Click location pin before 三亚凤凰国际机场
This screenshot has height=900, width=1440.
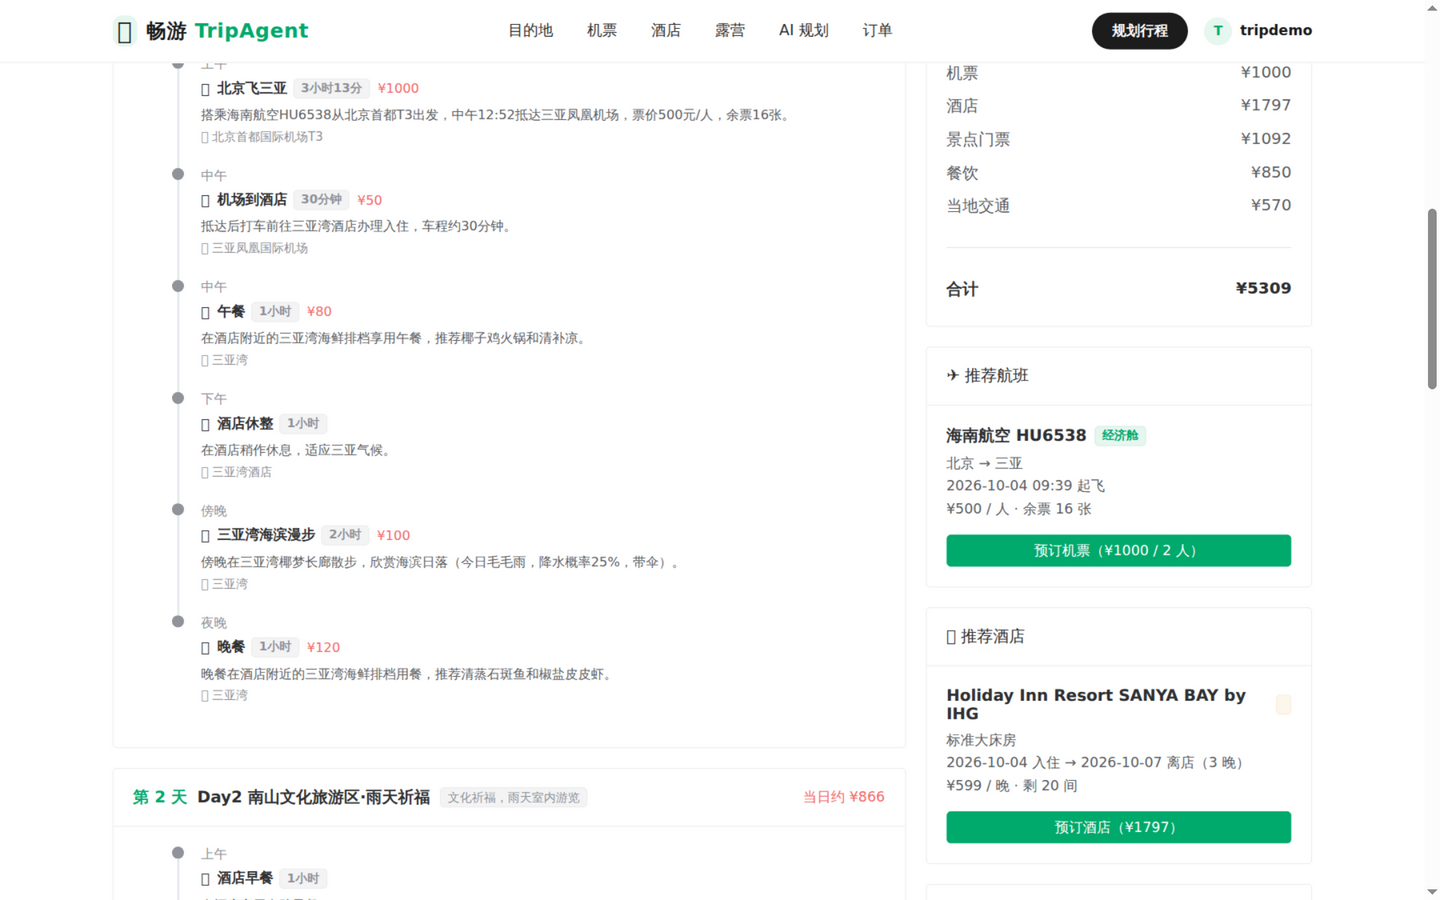point(205,249)
